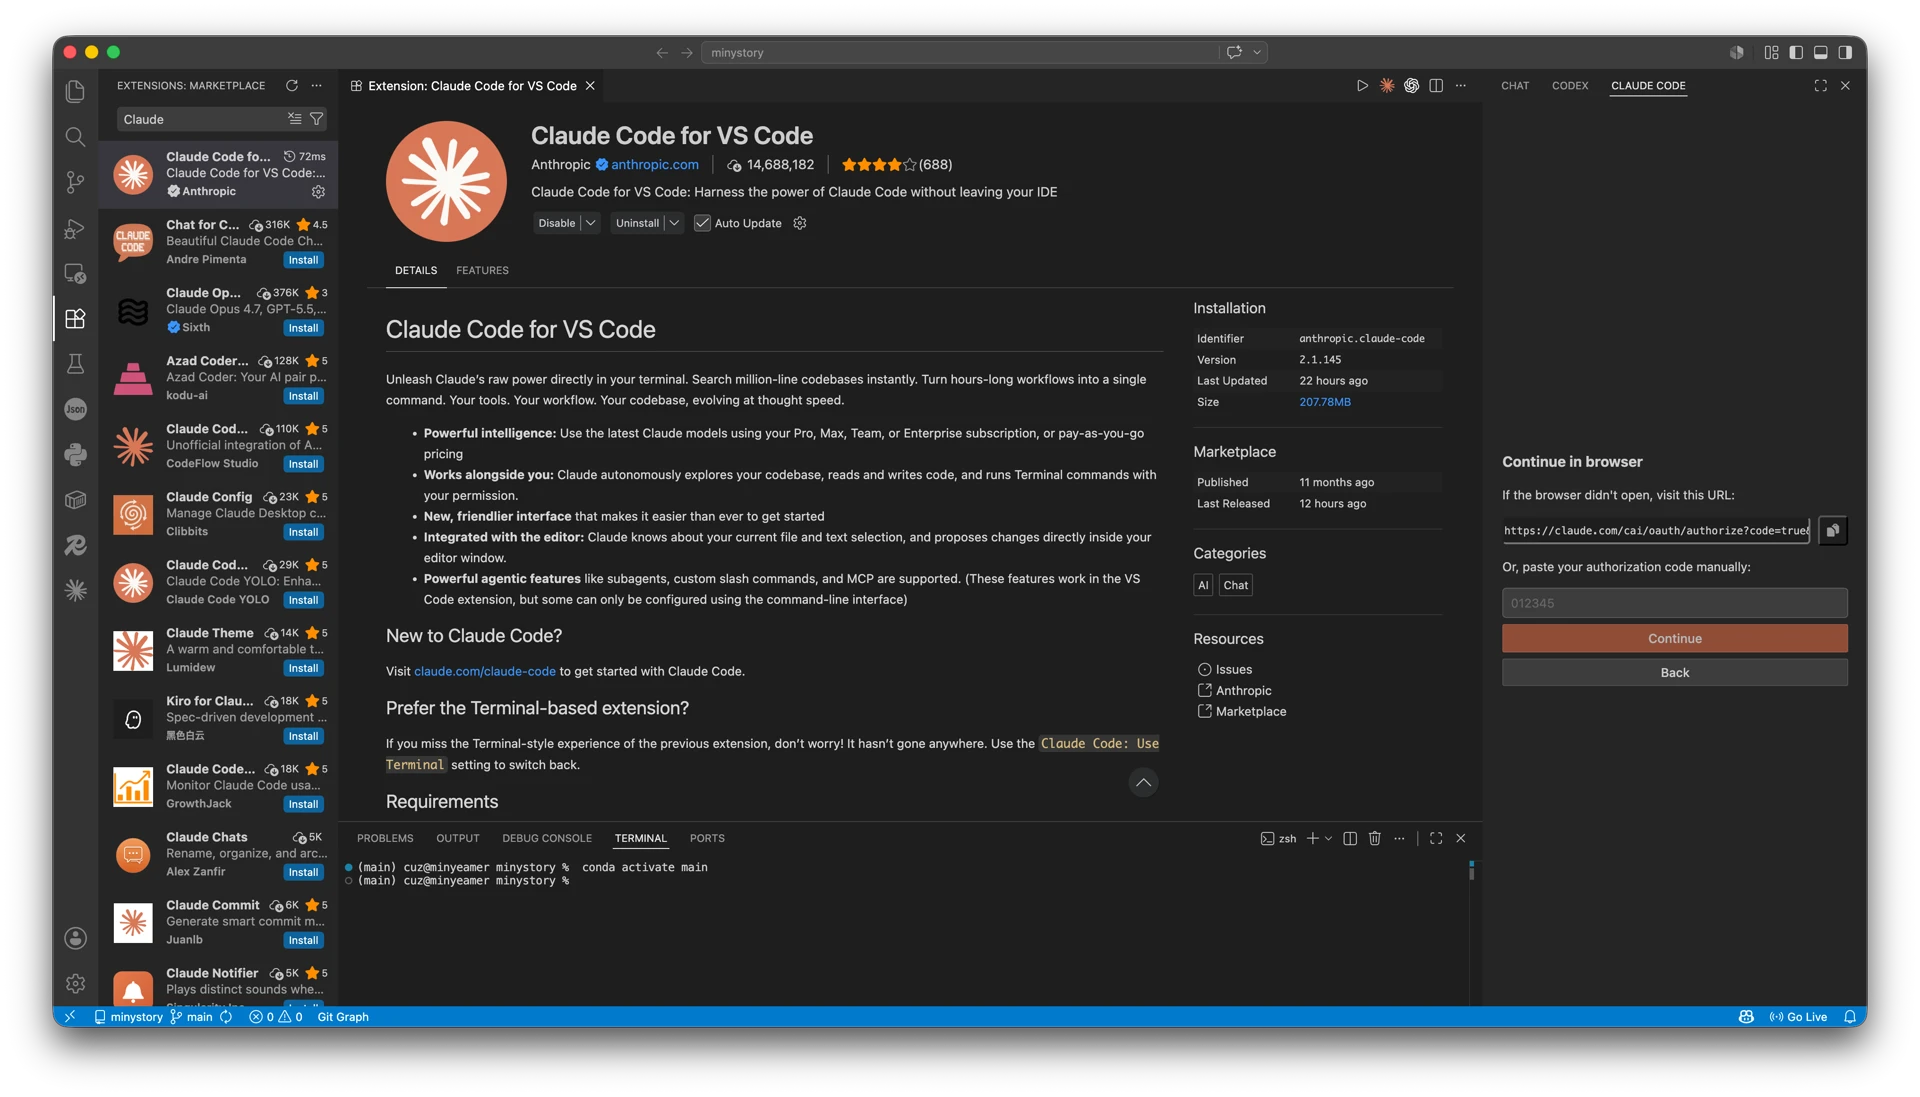
Task: Open more actions in editor toolbar
Action: [1461, 86]
